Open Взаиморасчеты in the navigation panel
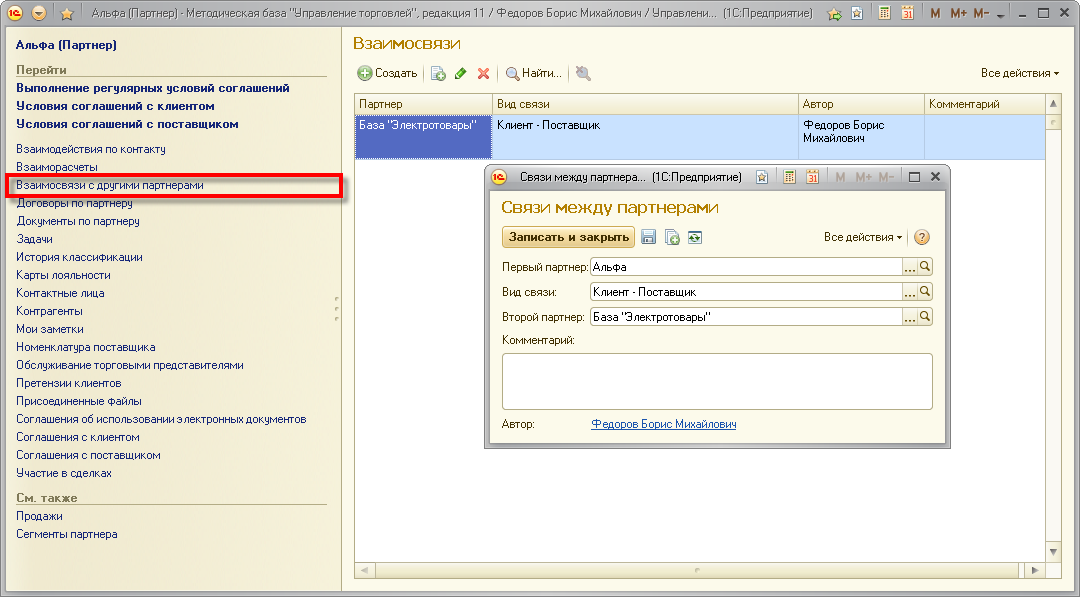This screenshot has width=1080, height=597. point(57,167)
